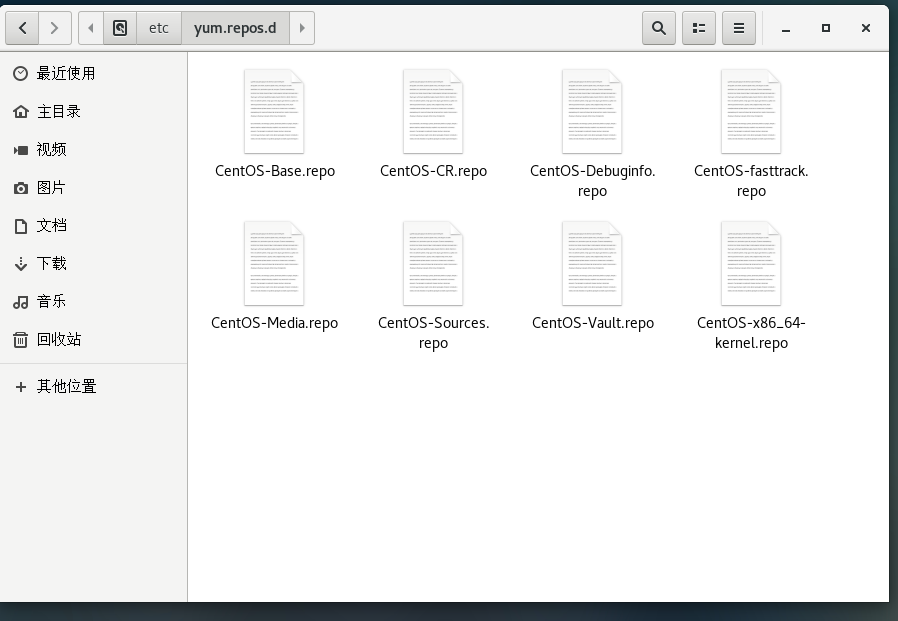Viewport: 898px width, 621px height.
Task: Go back with the left arrow button
Action: [x=22, y=27]
